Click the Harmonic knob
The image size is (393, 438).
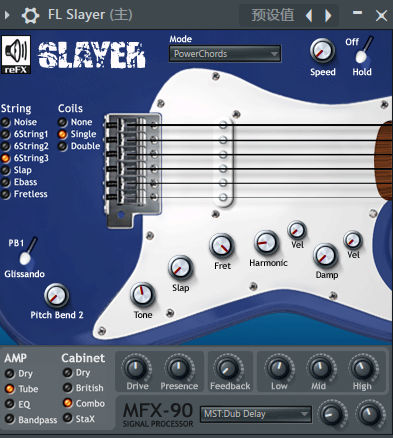pyautogui.click(x=266, y=242)
